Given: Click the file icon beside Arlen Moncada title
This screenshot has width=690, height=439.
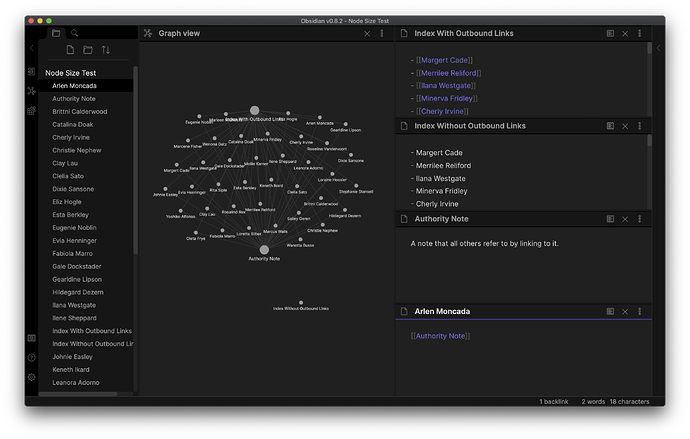Looking at the screenshot, I should tap(404, 311).
